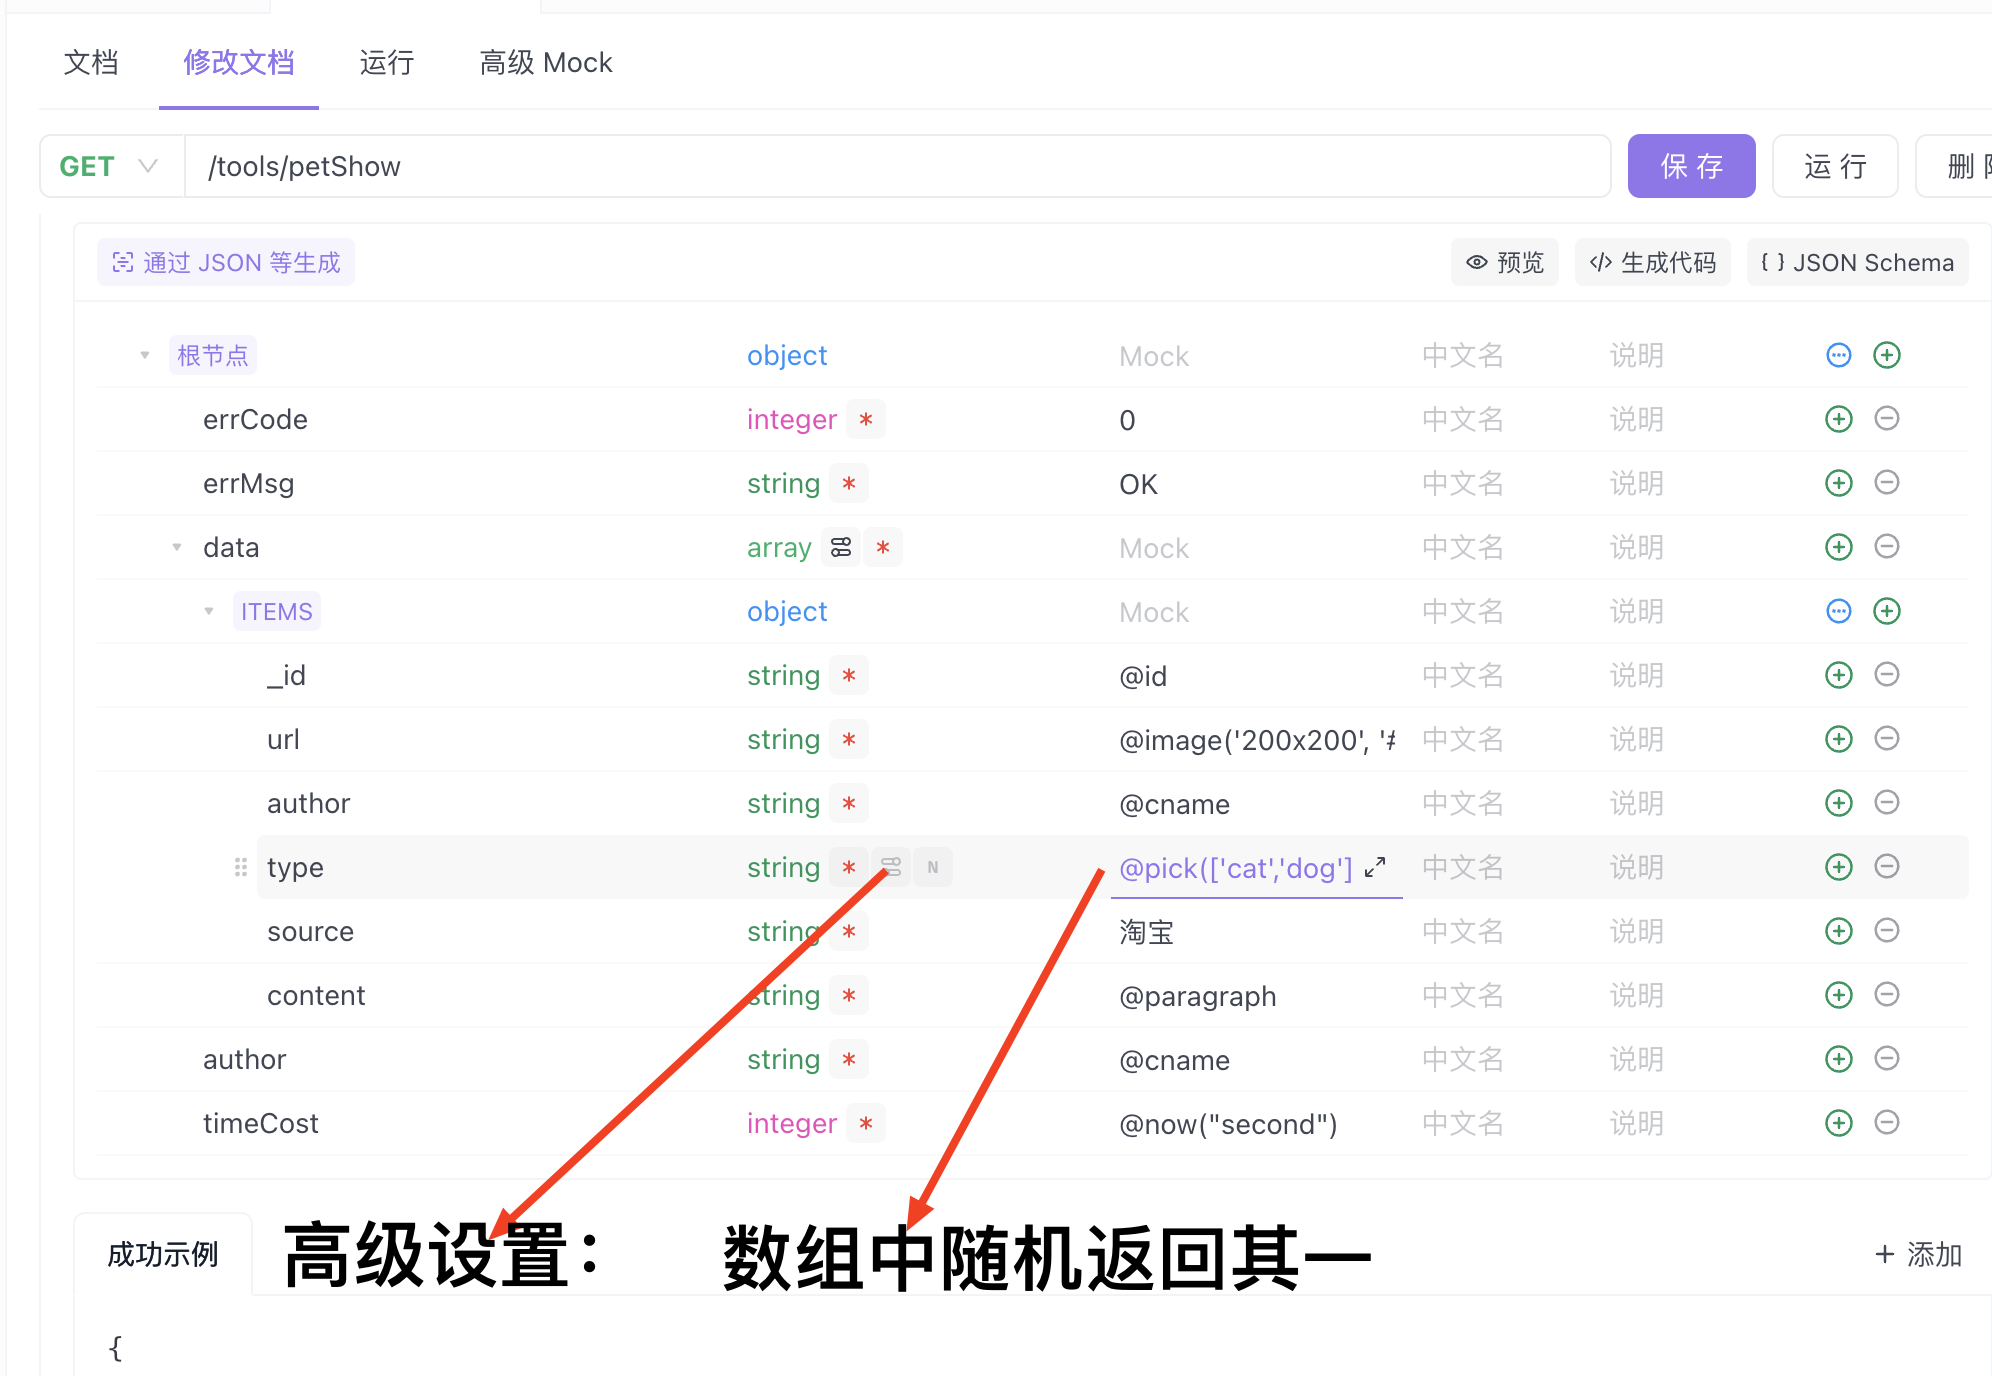Delete the data array row
This screenshot has width=1992, height=1376.
pyautogui.click(x=1886, y=547)
